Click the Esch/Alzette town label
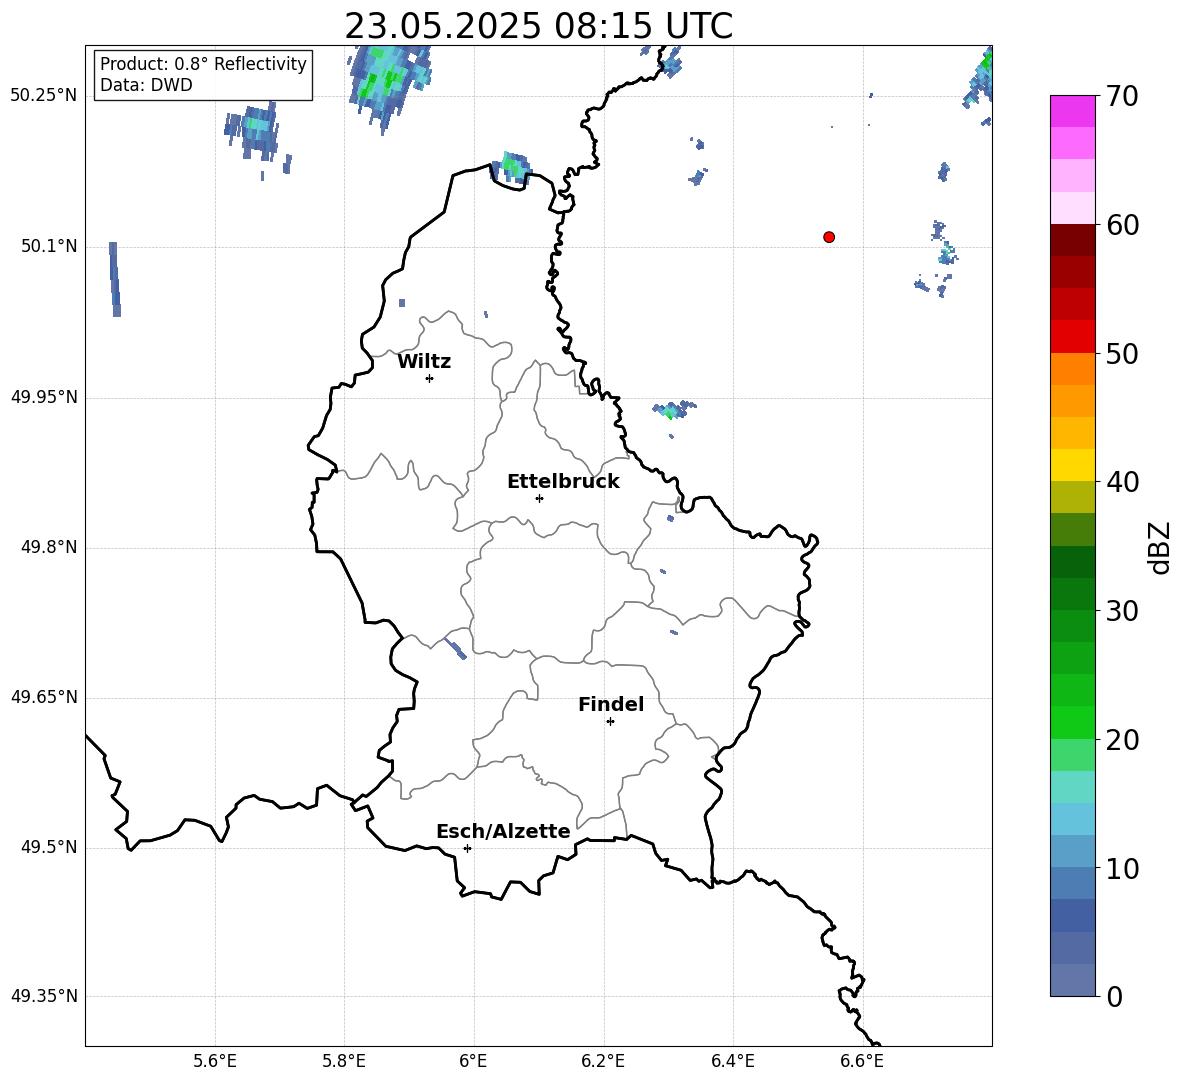1184x1081 pixels. coord(503,831)
